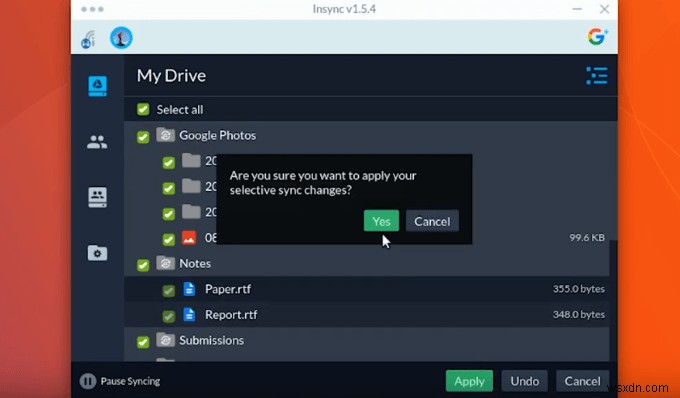680x398 pixels.
Task: Click the 348.0 bytes size value
Action: [579, 314]
